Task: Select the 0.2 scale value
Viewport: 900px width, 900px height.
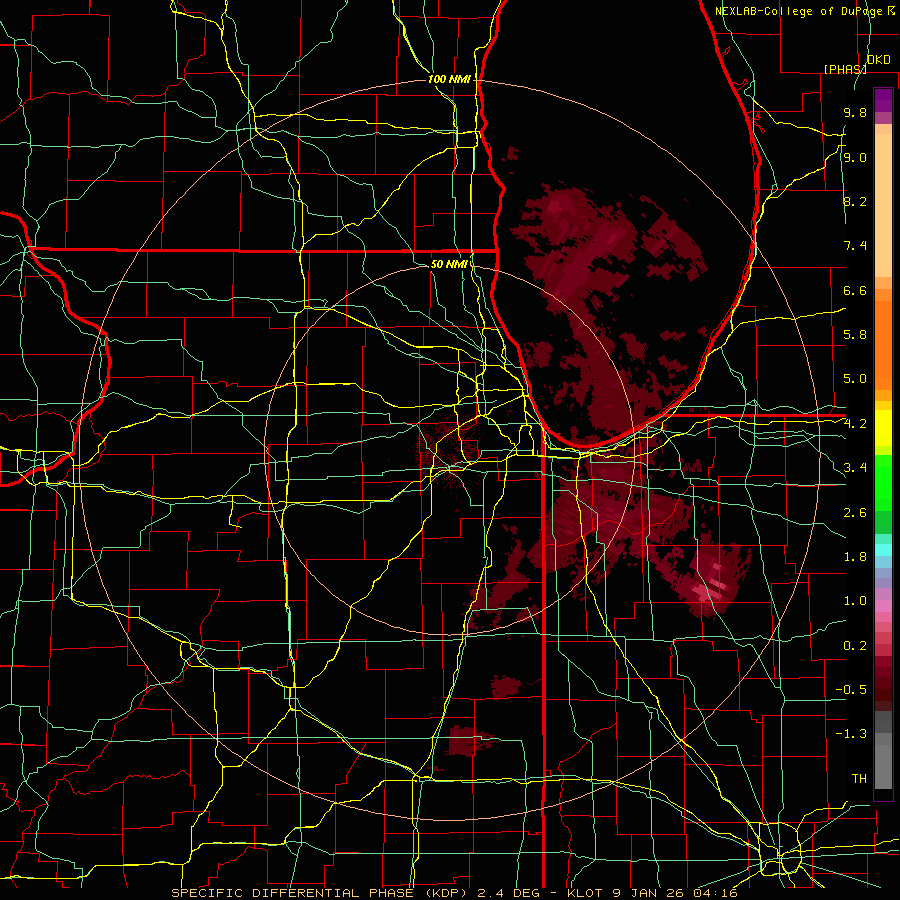Action: pos(855,646)
